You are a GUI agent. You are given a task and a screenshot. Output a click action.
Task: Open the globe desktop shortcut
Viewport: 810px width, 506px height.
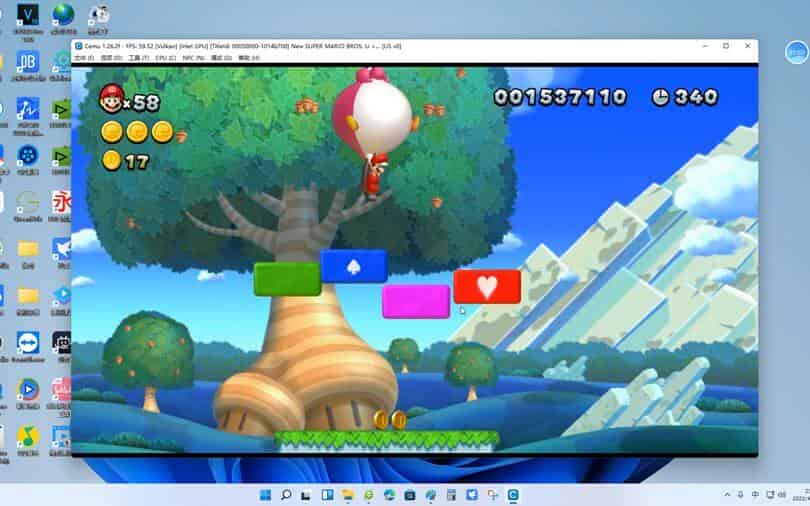[63, 14]
